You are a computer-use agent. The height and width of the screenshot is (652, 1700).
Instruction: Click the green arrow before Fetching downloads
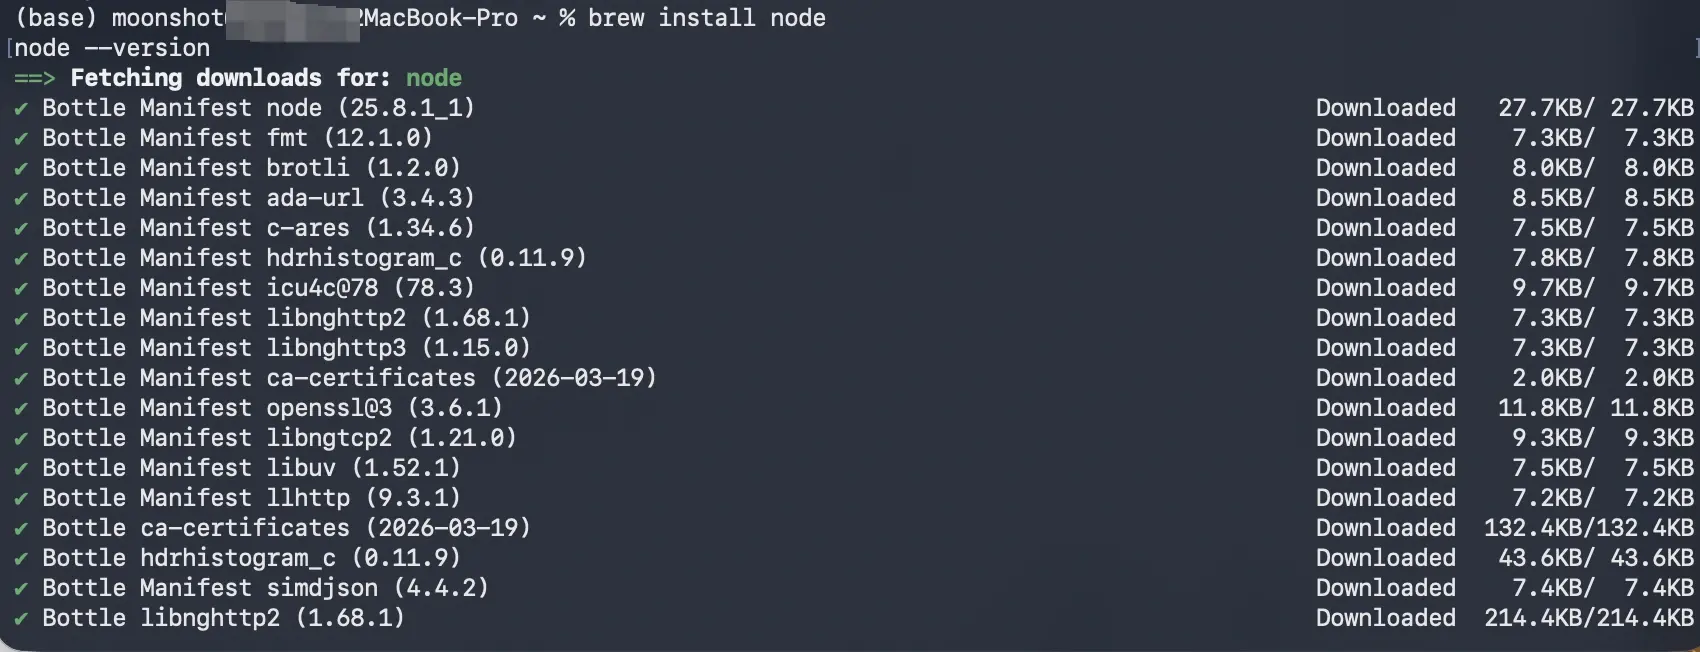click(34, 79)
